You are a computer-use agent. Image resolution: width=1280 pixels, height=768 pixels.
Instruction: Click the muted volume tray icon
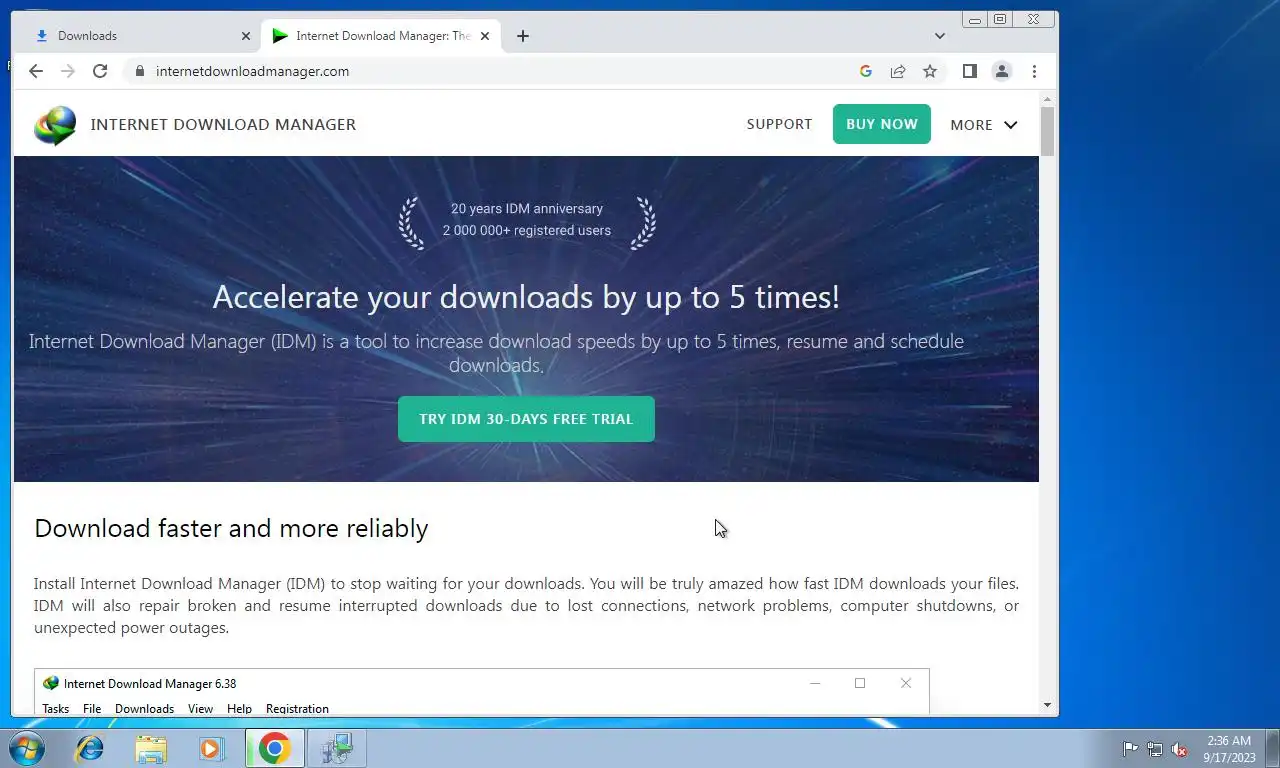1179,749
